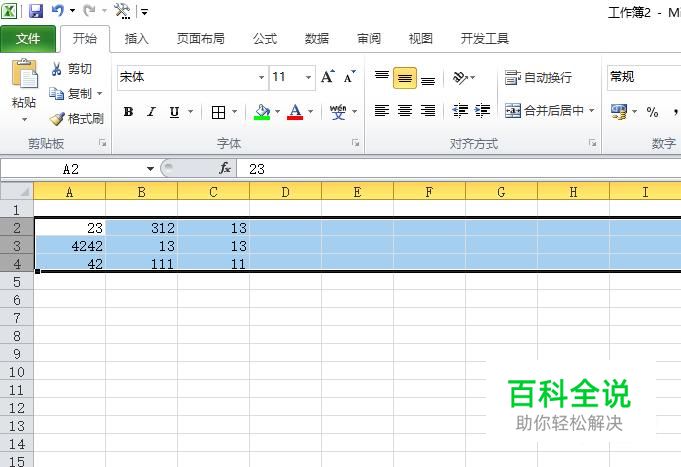Apply the green fill color bucket
Viewport: 681px width, 467px height.
(x=262, y=112)
